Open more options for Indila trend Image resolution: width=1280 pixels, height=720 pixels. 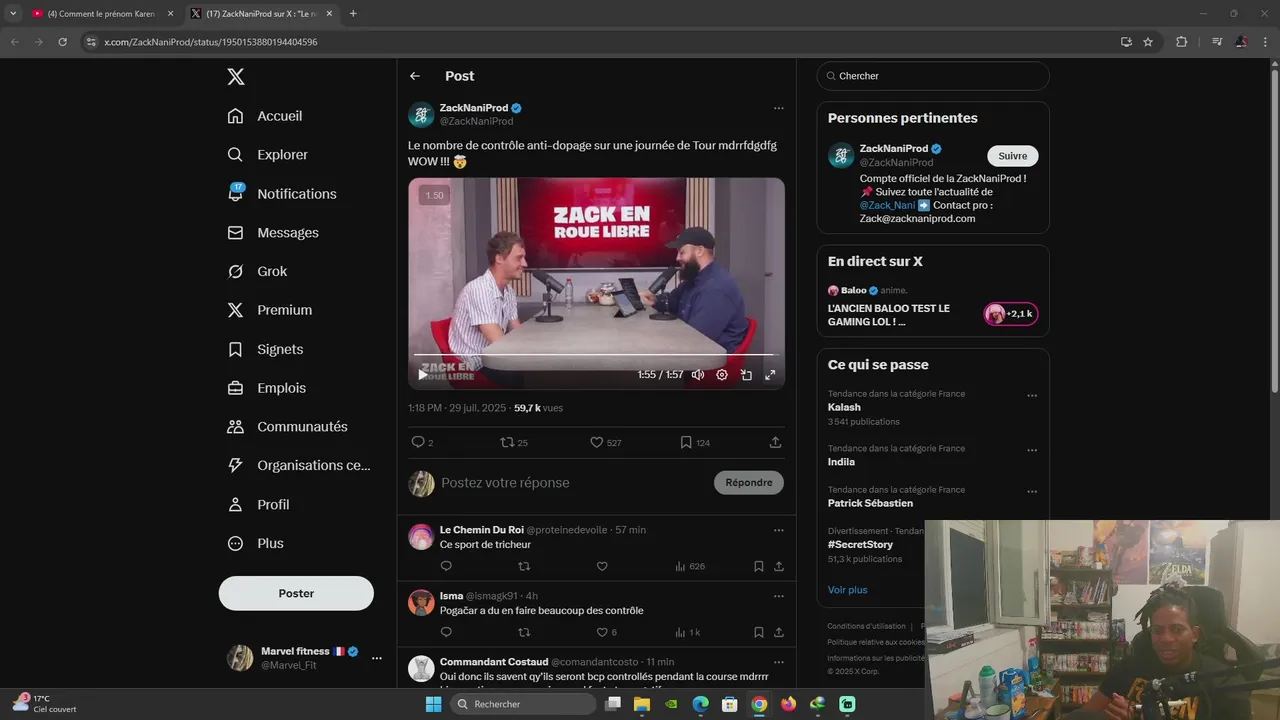(1032, 451)
